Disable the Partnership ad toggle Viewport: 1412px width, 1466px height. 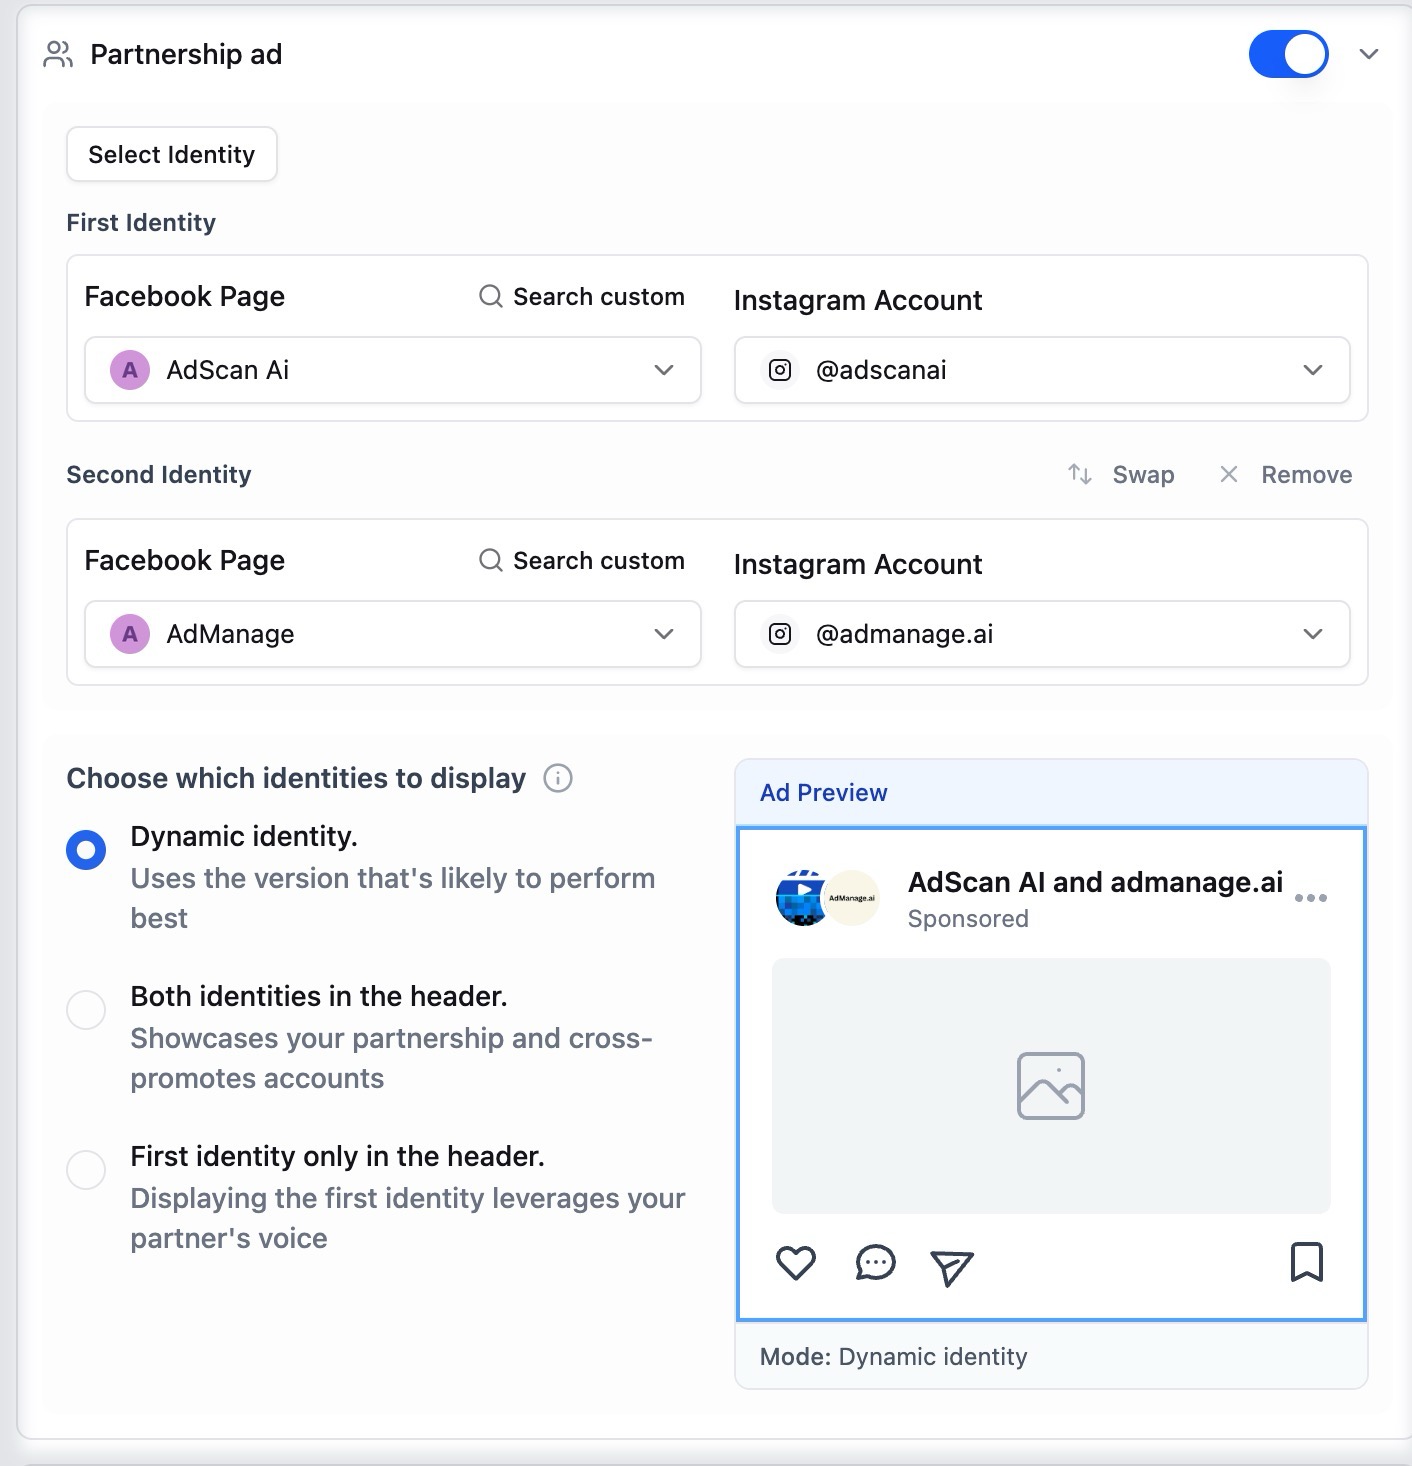coord(1289,54)
